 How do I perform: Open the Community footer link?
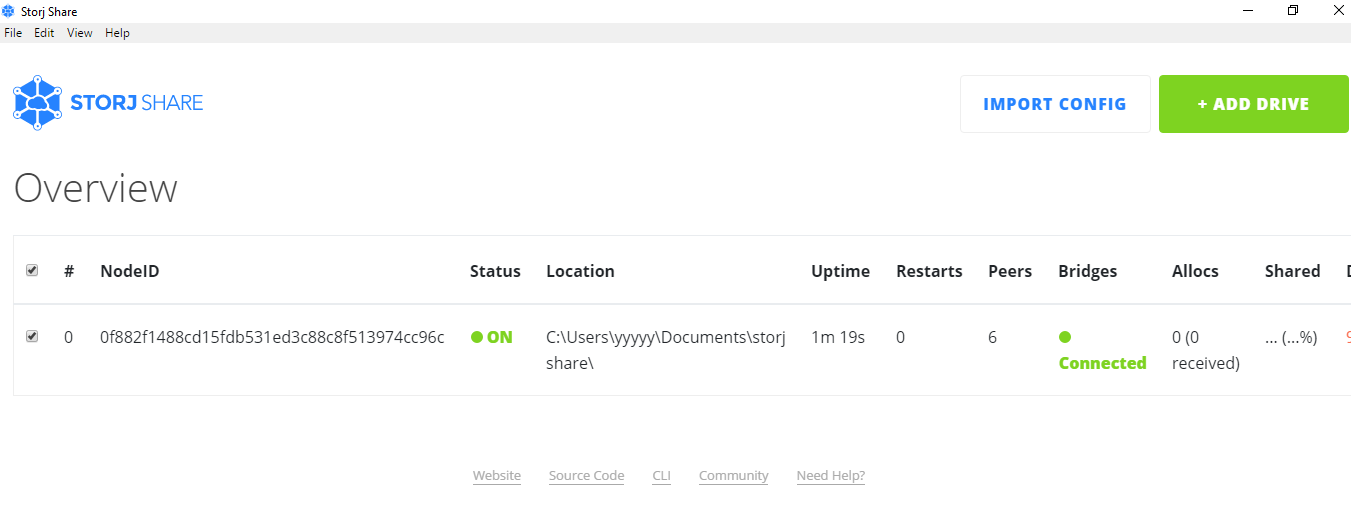click(734, 476)
